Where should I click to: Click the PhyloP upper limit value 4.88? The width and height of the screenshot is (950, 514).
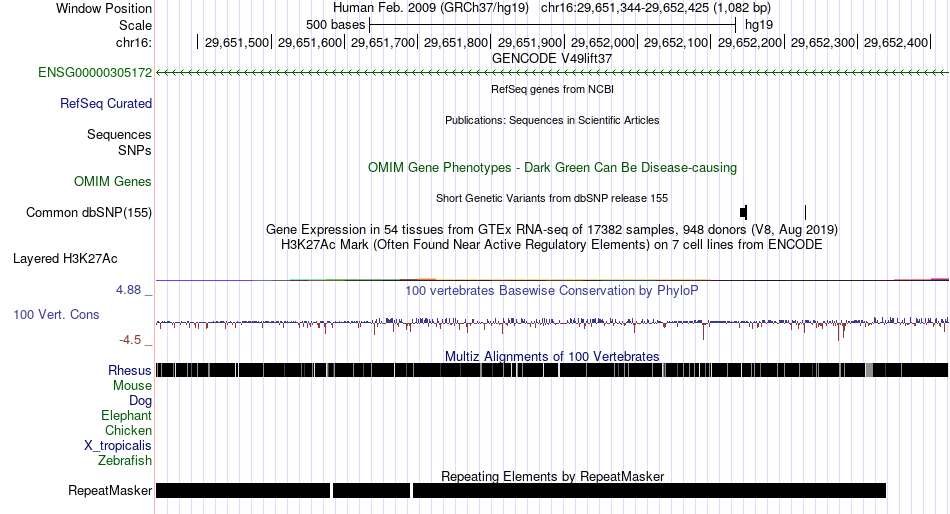click(128, 290)
